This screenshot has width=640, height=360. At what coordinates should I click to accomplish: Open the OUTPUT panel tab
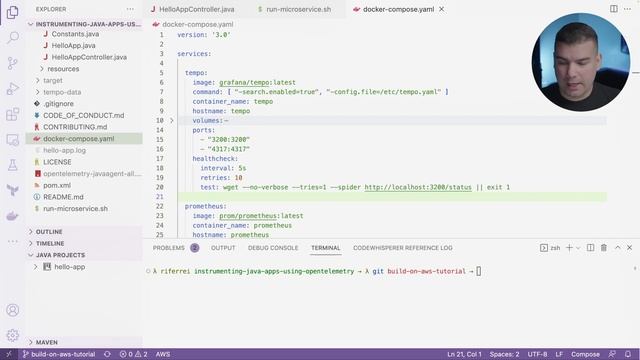click(x=223, y=248)
